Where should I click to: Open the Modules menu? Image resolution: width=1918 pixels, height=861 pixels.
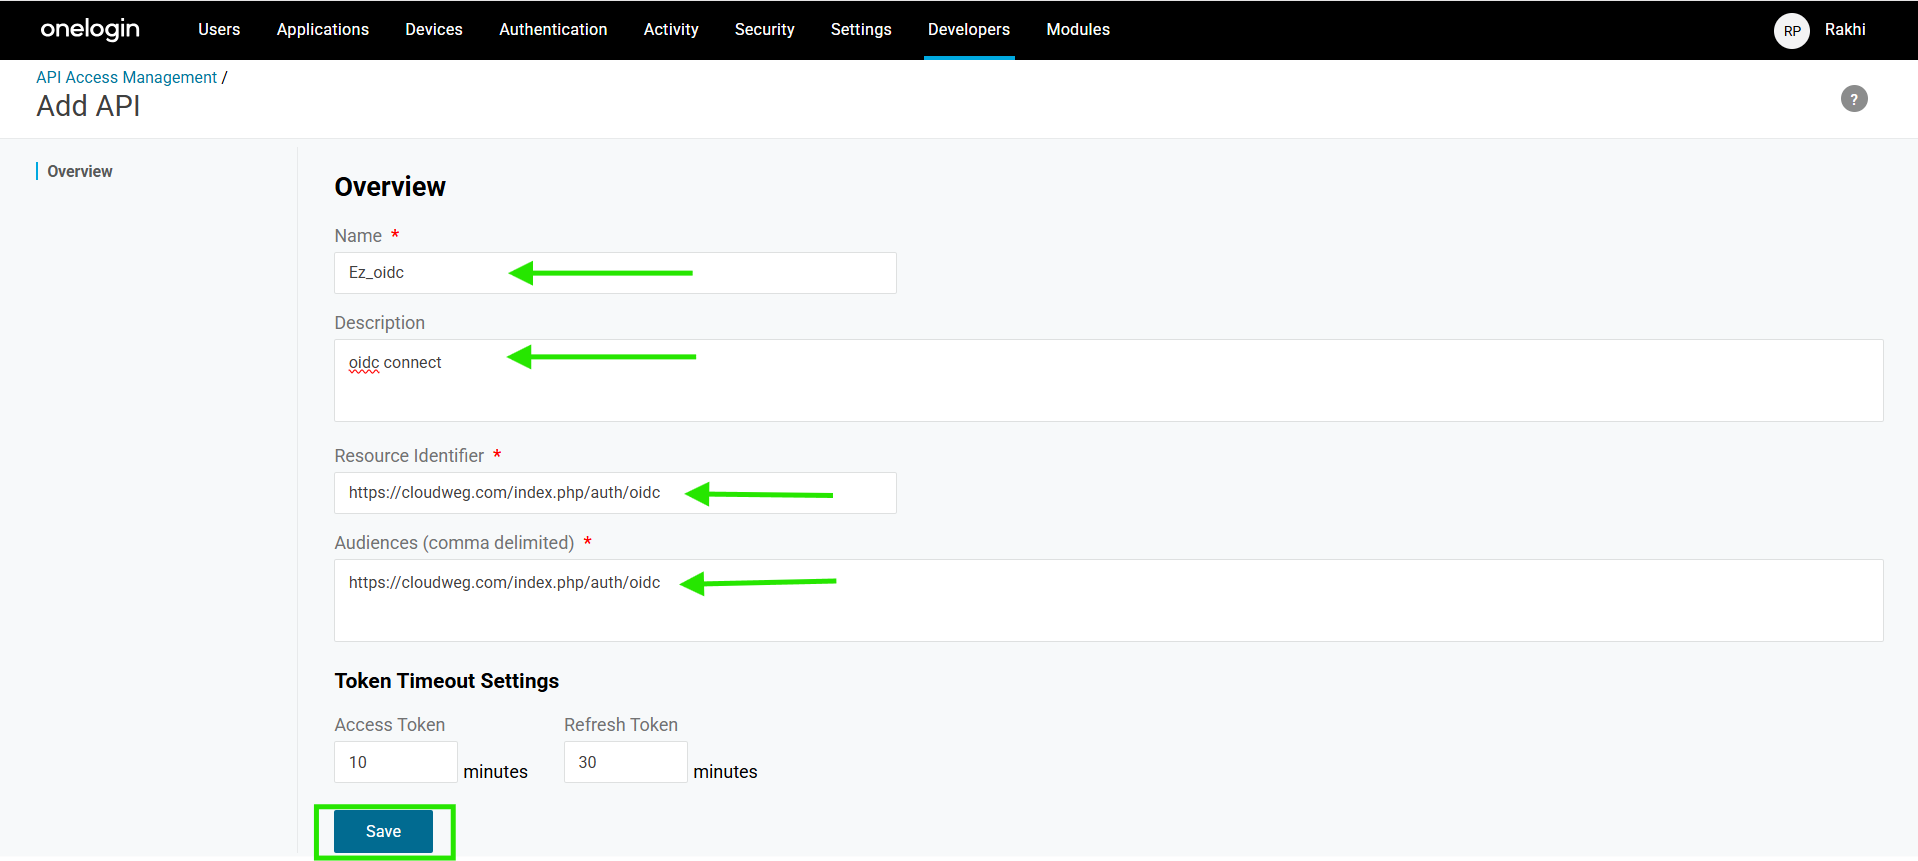click(1078, 30)
